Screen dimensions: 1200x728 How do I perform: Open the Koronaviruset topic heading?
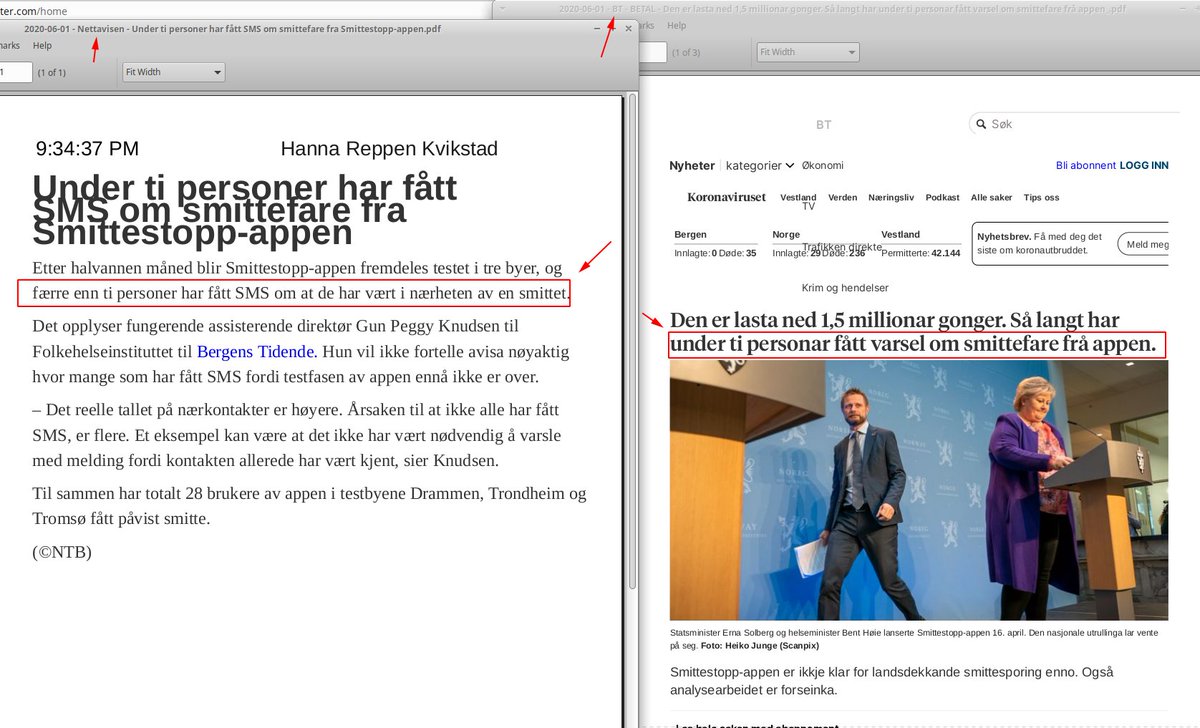pos(726,197)
